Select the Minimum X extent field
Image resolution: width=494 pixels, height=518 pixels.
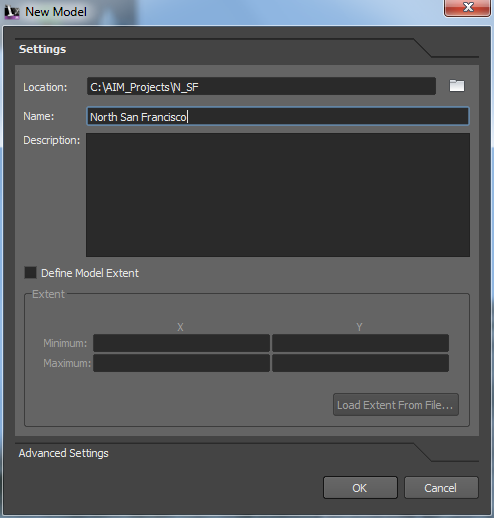(x=181, y=343)
